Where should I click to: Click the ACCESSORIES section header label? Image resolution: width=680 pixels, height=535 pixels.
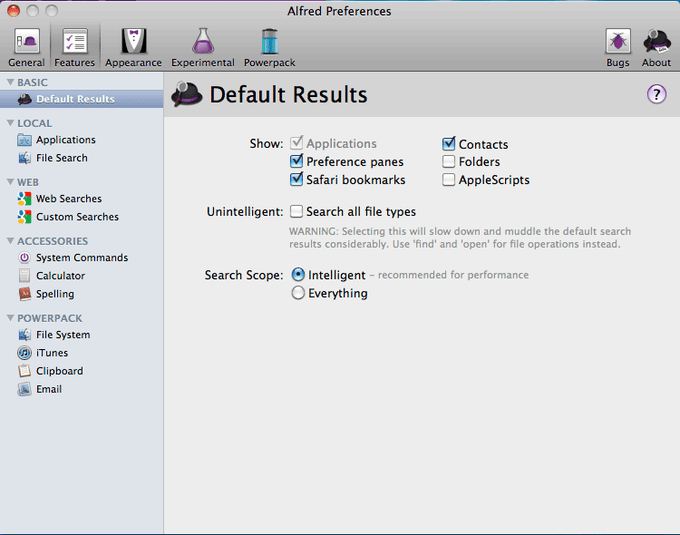pyautogui.click(x=52, y=241)
